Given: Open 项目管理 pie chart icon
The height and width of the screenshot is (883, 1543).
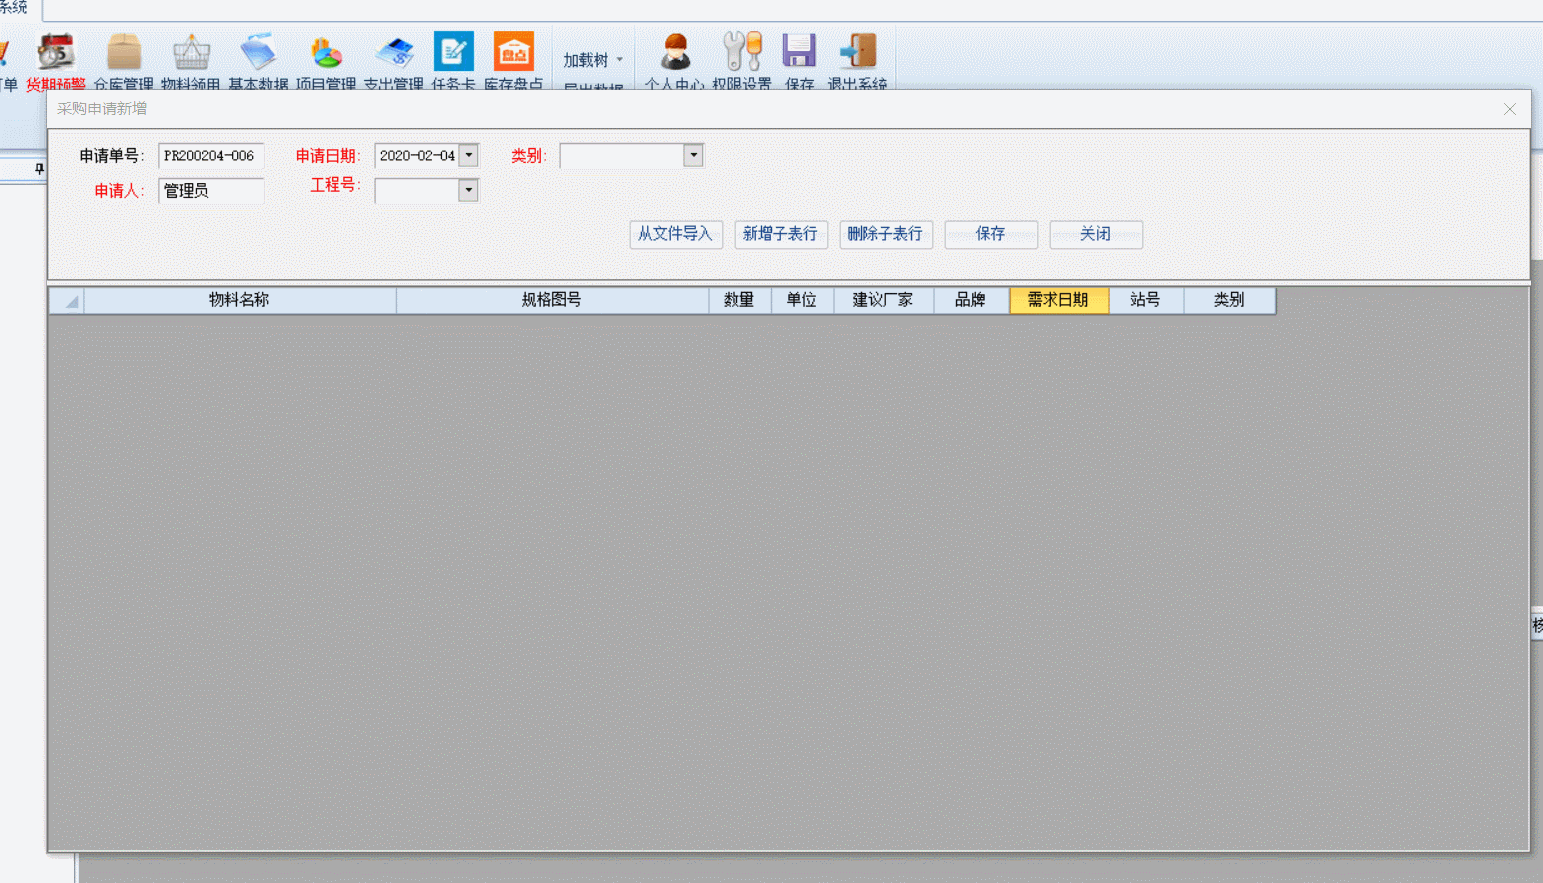Looking at the screenshot, I should 326,52.
